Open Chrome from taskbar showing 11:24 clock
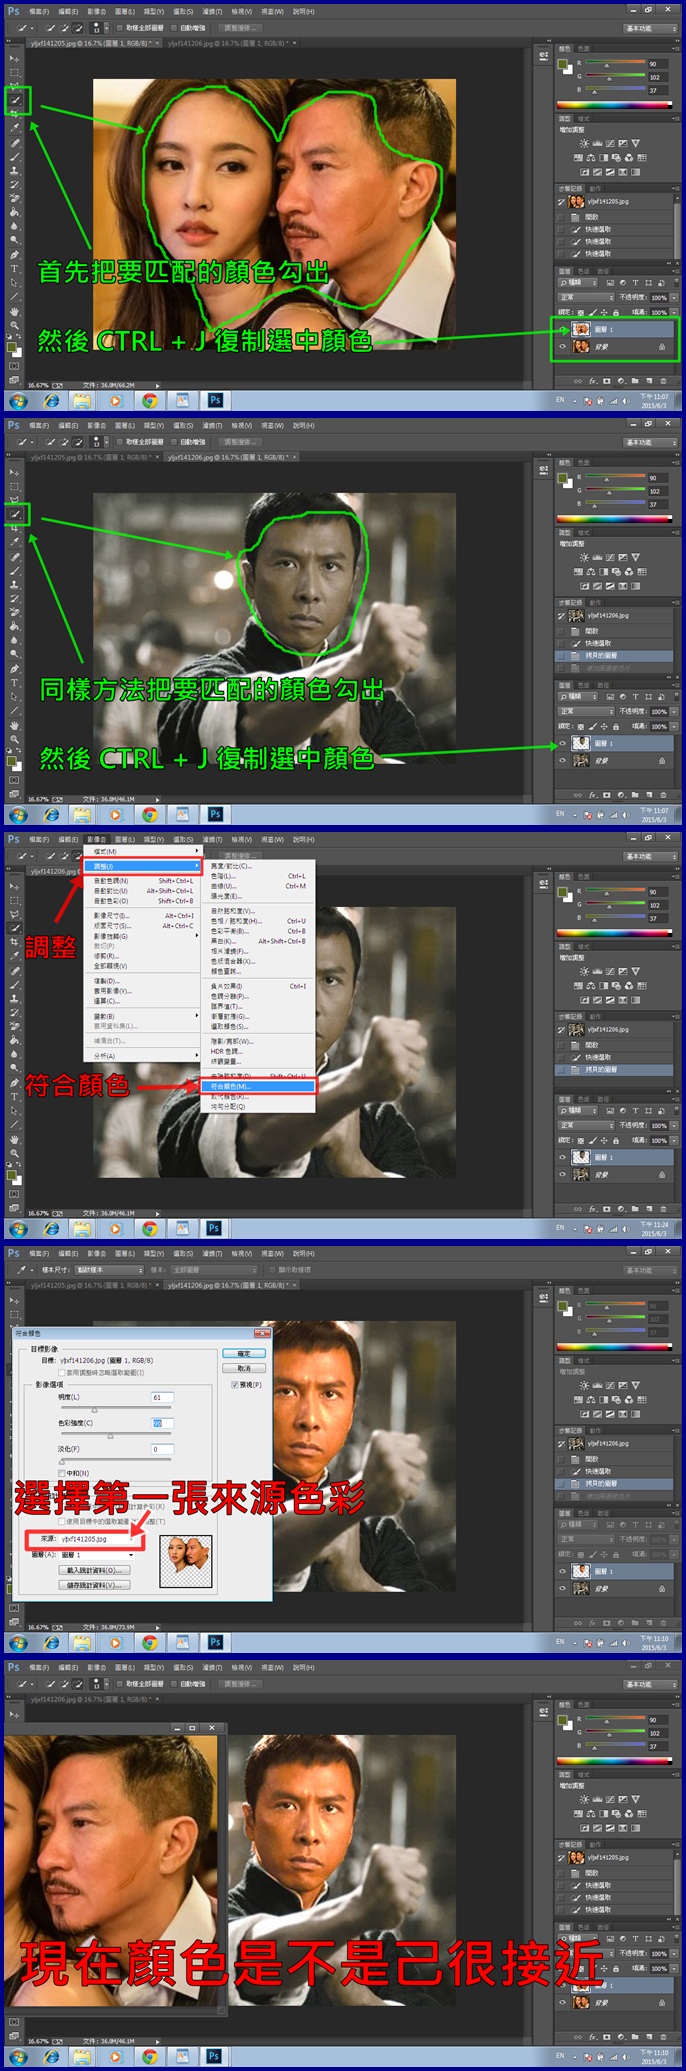 (x=149, y=1228)
